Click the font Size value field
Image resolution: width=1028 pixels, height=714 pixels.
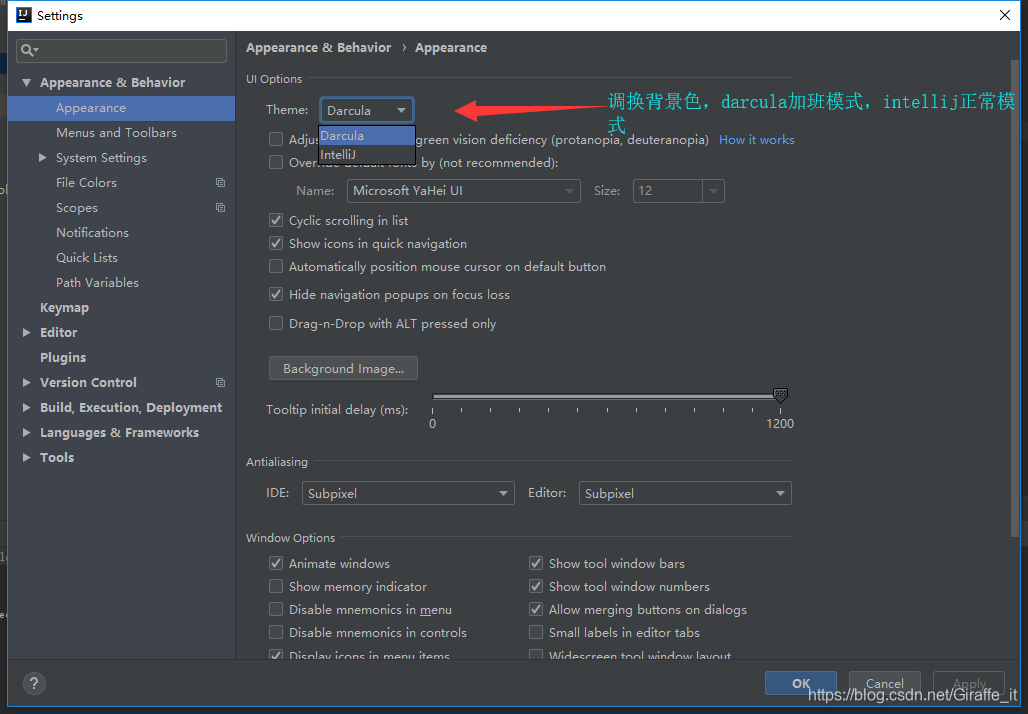point(667,191)
